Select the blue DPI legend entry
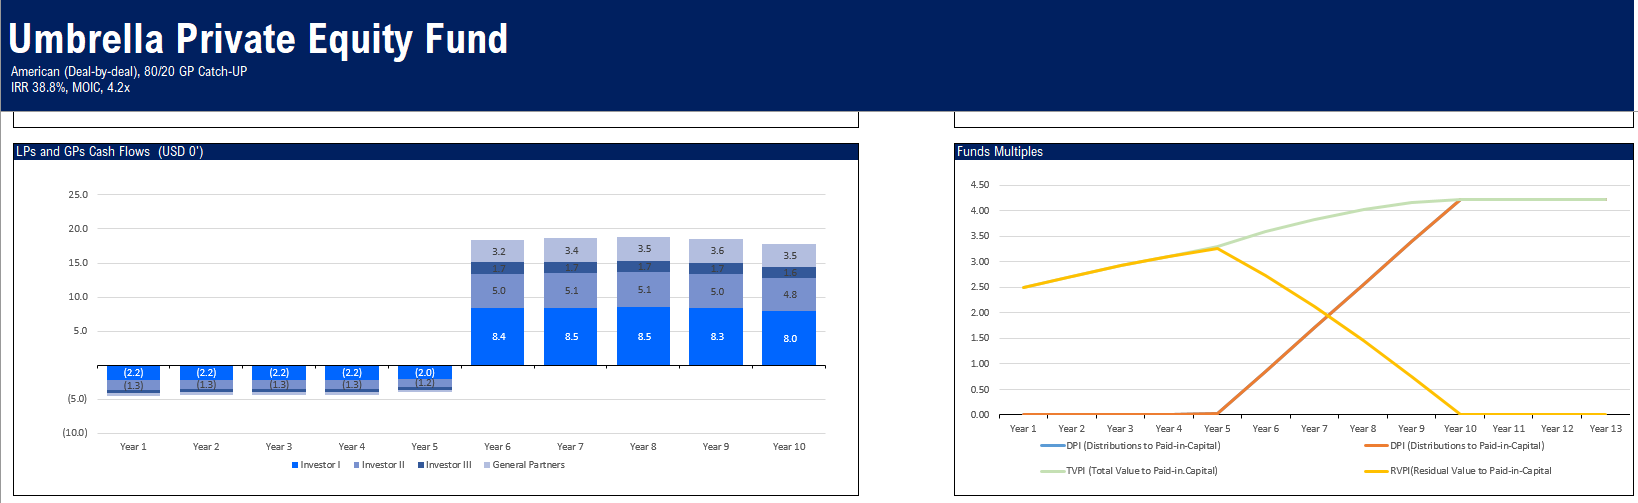 (x=1130, y=446)
